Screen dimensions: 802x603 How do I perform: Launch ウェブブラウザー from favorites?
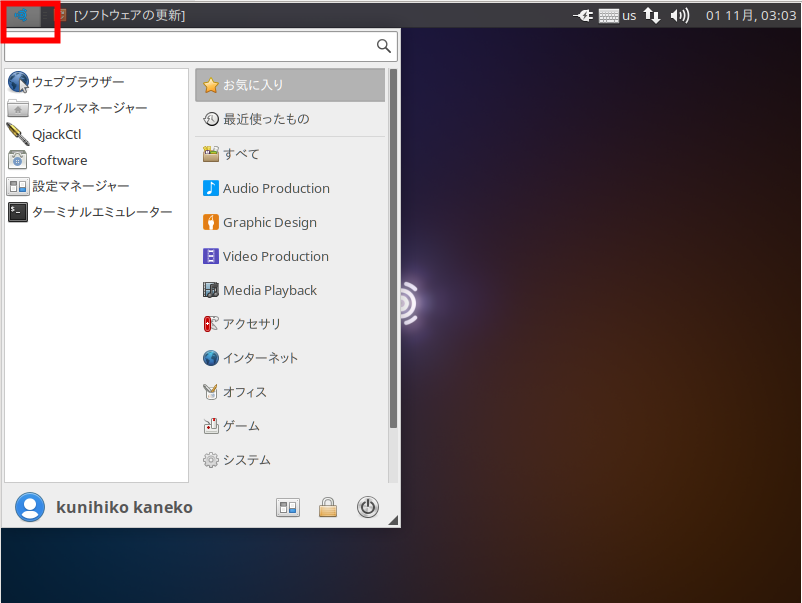click(x=96, y=82)
